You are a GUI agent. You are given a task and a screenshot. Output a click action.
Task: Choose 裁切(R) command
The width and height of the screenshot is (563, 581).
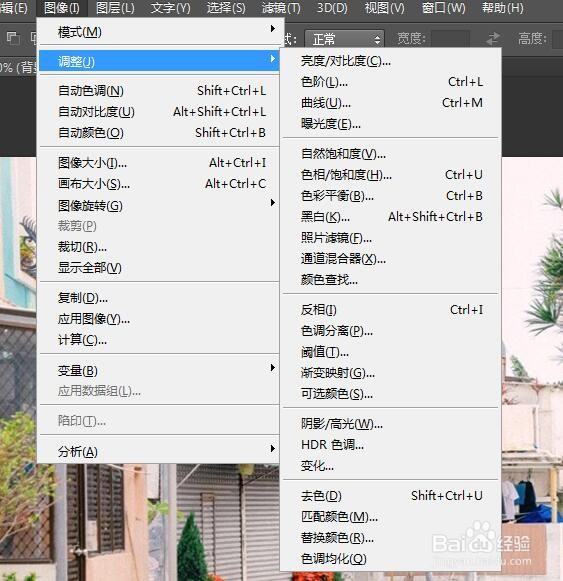(159, 246)
